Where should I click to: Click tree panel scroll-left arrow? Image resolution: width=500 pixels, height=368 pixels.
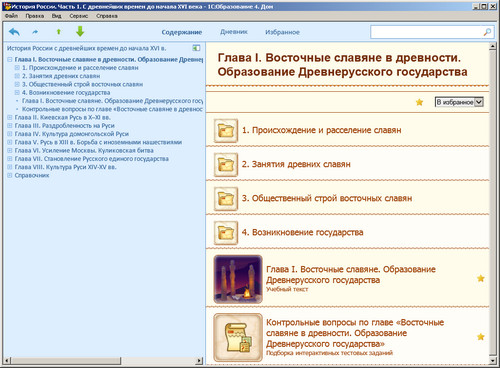click(7, 360)
